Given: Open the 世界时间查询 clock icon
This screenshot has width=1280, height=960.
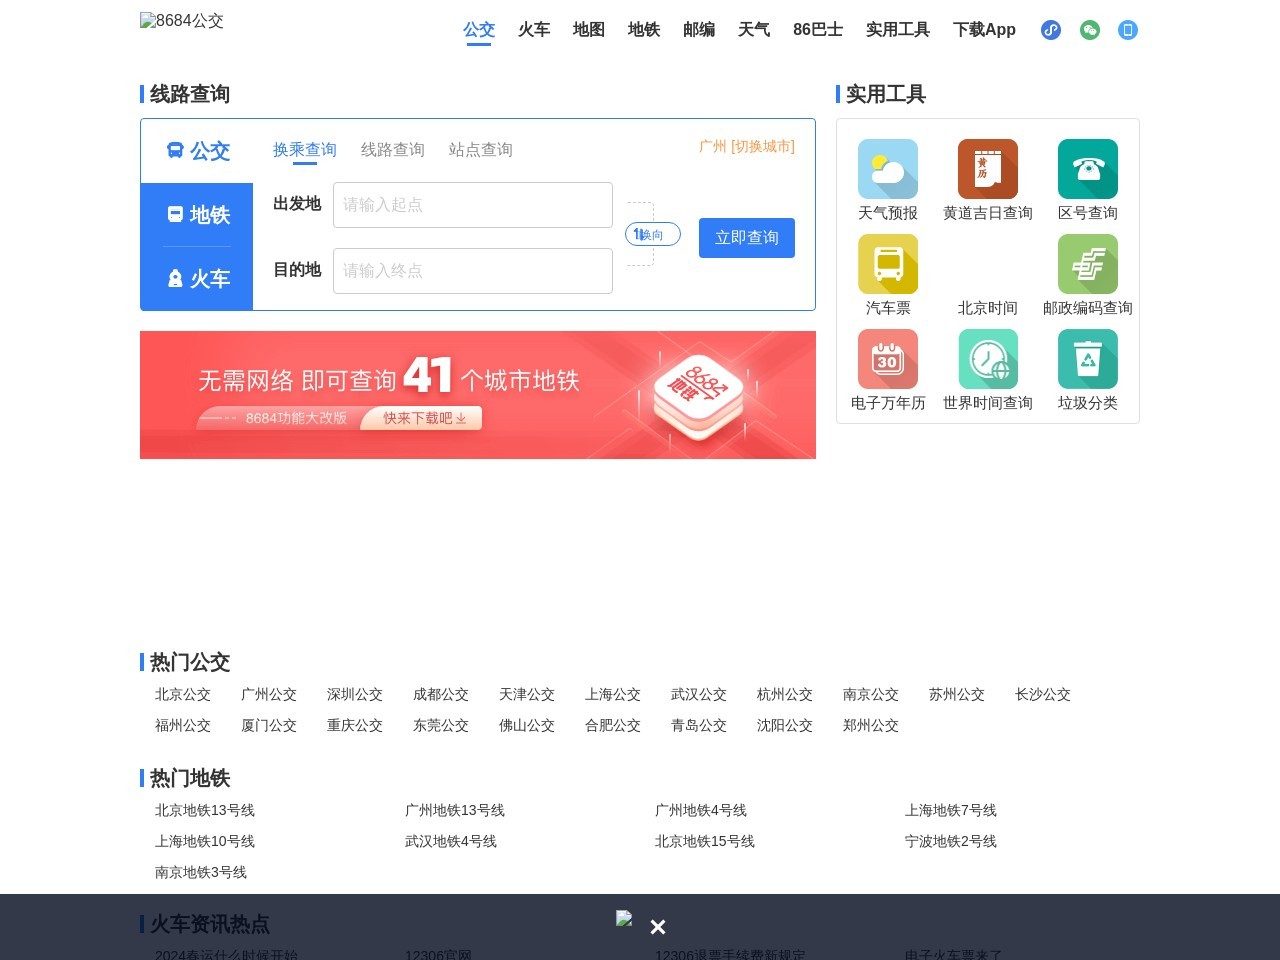Looking at the screenshot, I should click(x=988, y=359).
